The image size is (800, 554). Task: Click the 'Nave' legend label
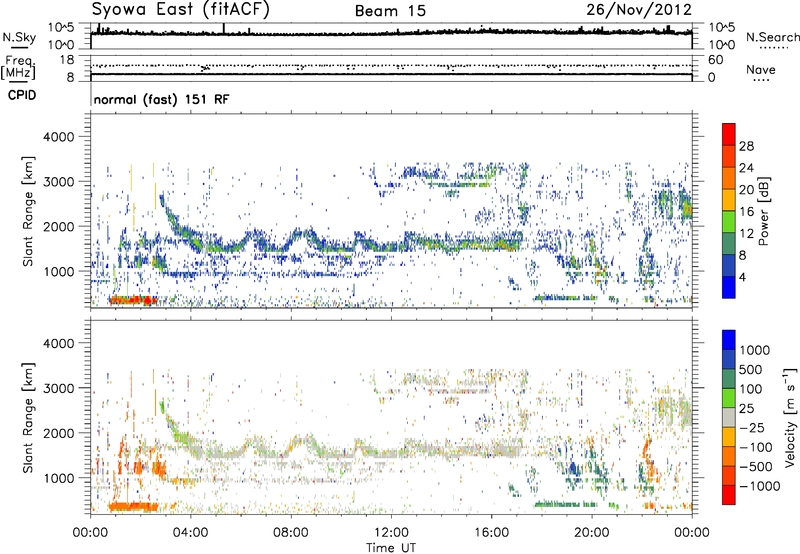coord(761,70)
